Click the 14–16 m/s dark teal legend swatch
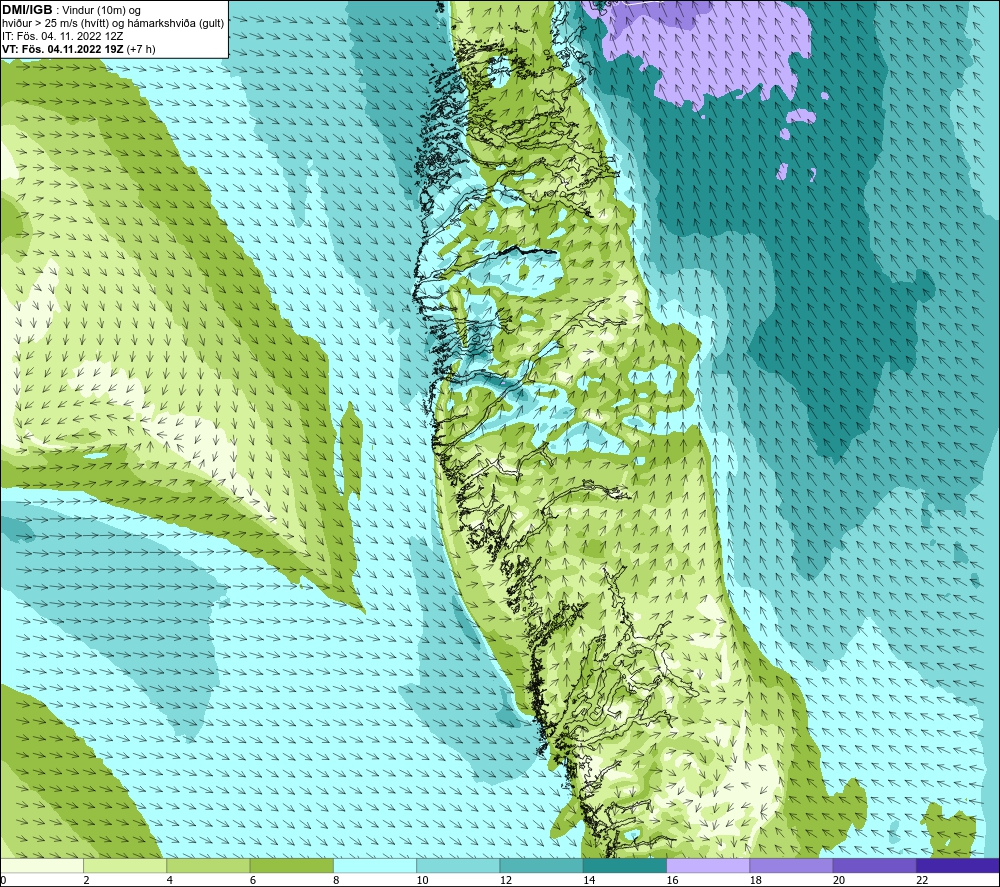 tap(625, 865)
